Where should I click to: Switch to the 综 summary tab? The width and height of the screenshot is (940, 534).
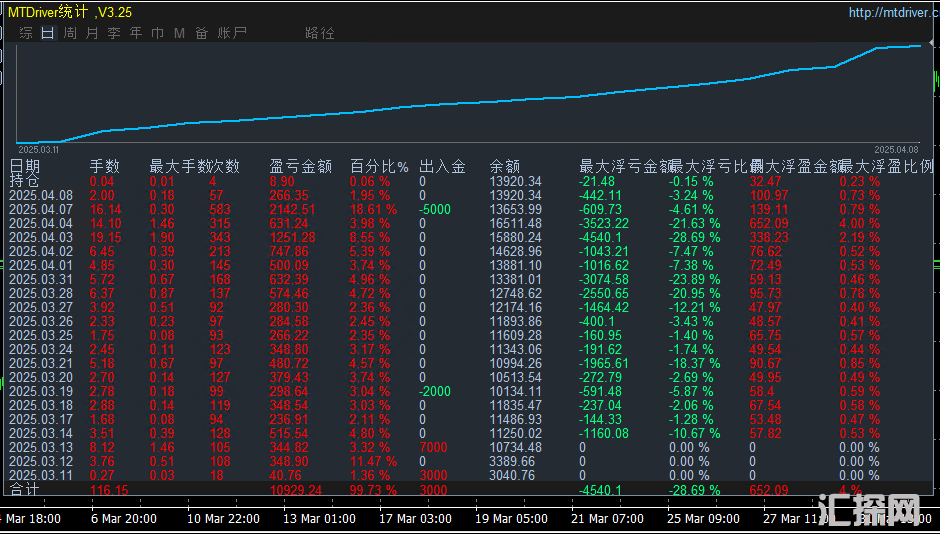[25, 33]
